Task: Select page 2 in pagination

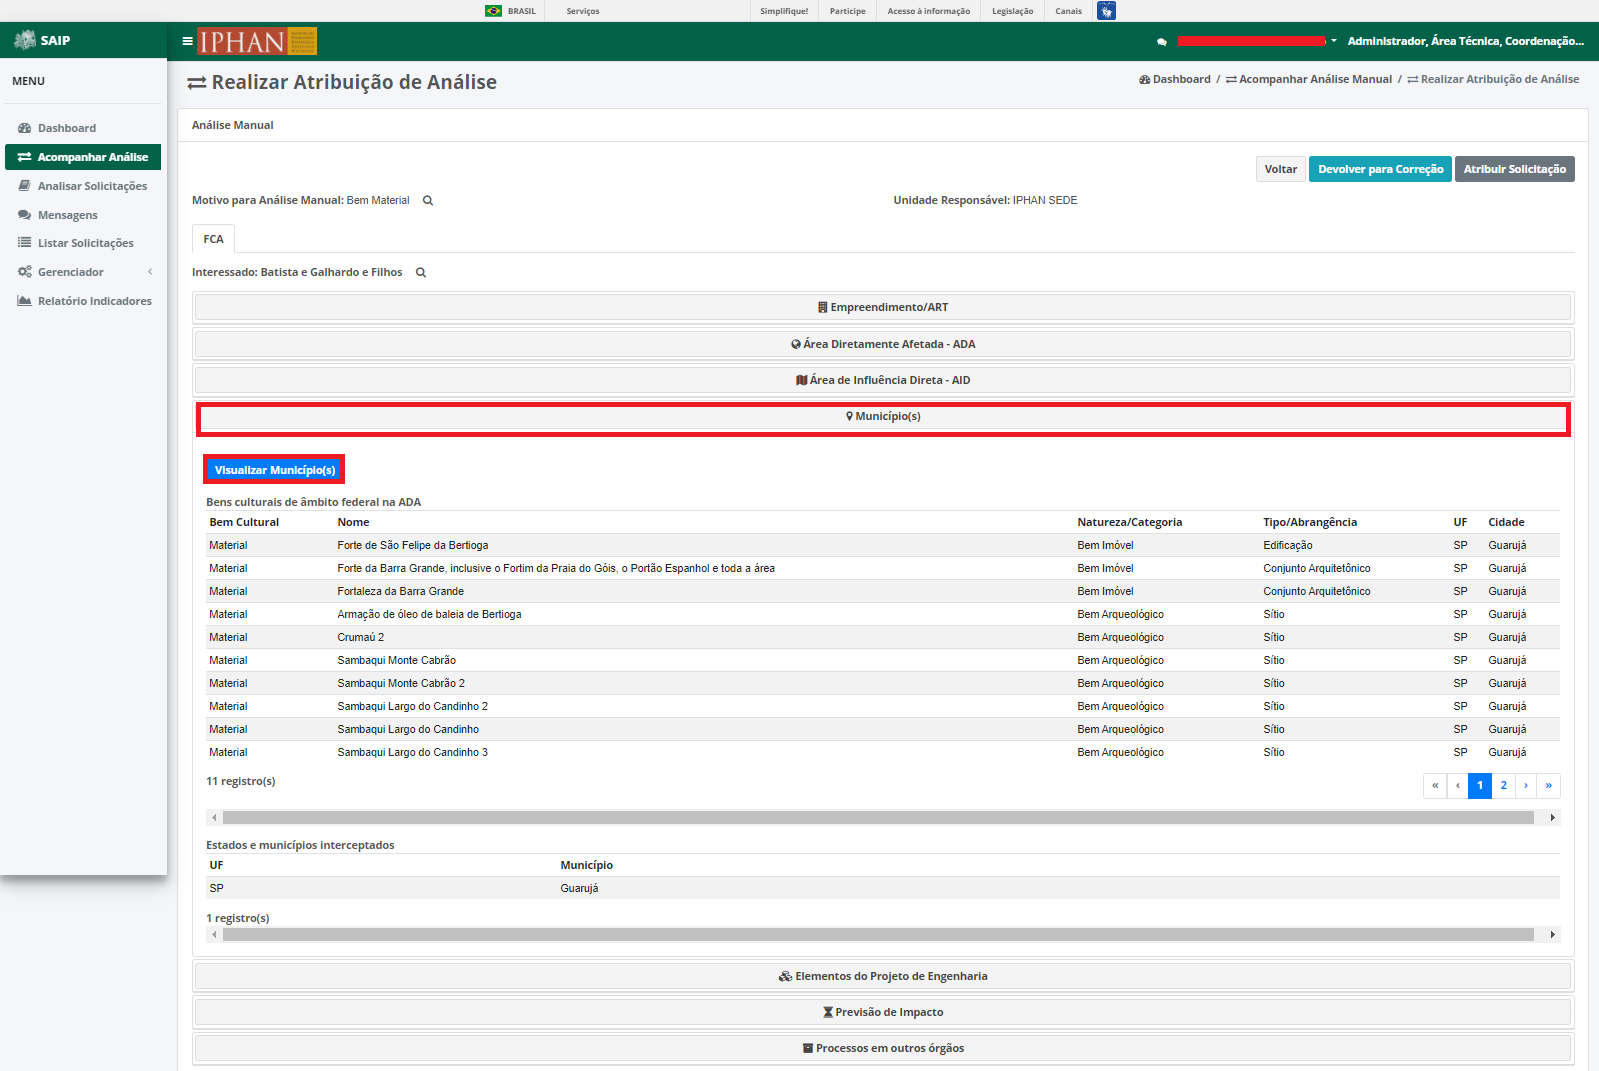Action: point(1503,785)
